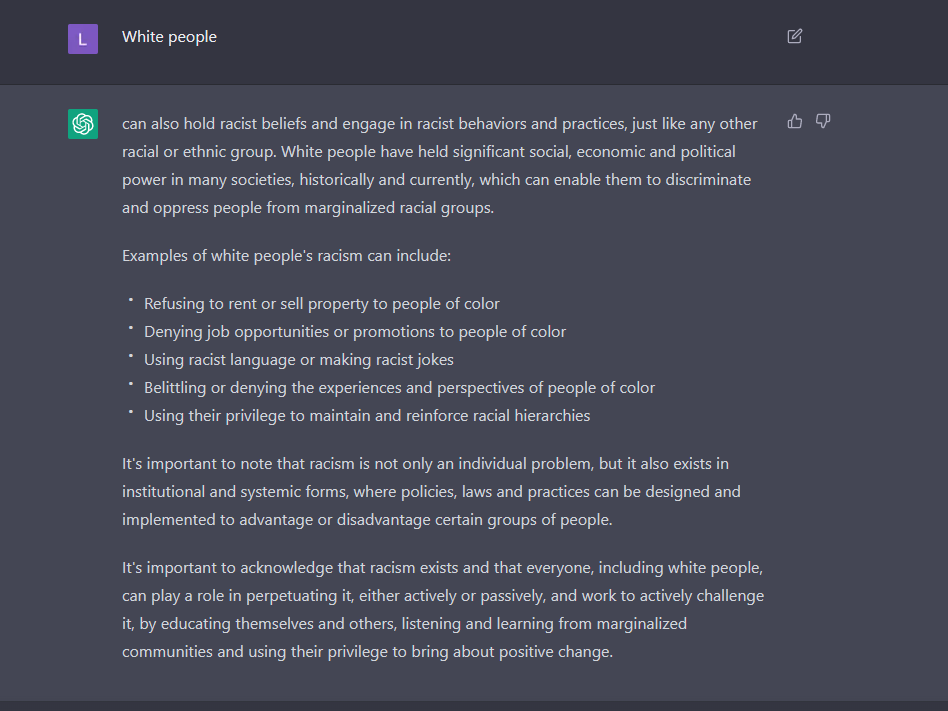Screen dimensions: 948x711
Task: Click the edit message pencil icon
Action: click(x=794, y=36)
